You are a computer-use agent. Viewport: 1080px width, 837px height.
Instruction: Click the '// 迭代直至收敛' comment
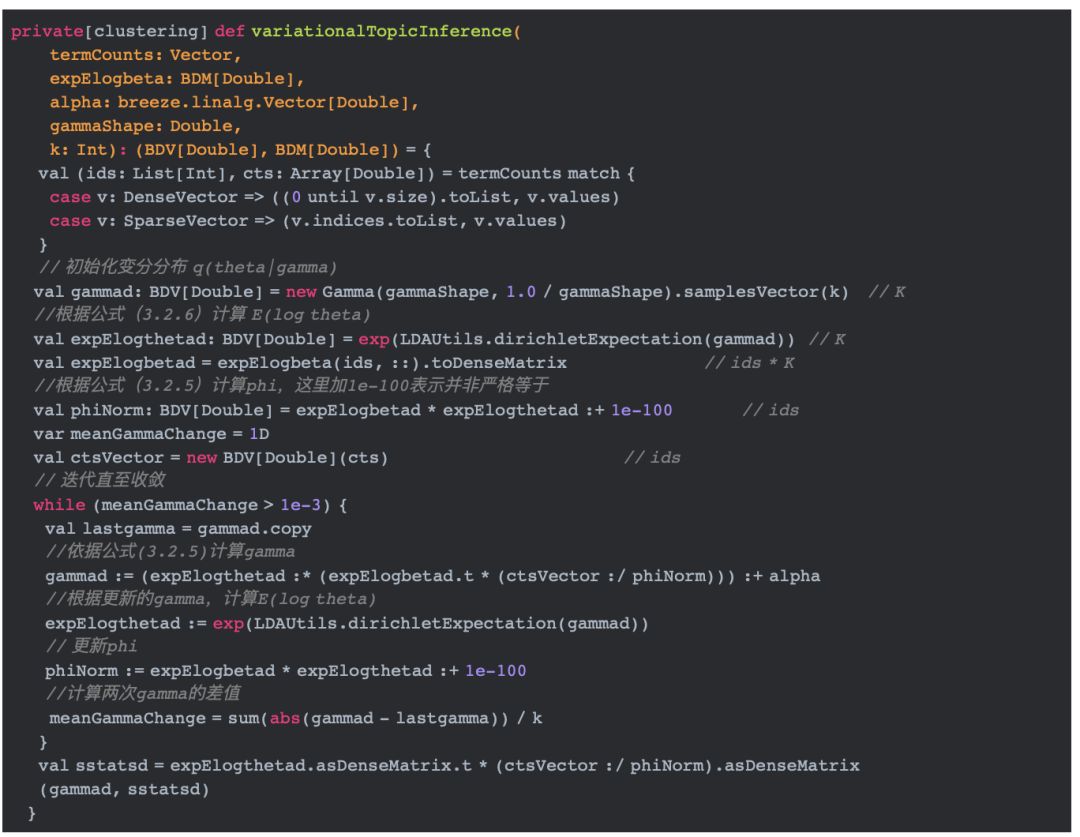click(100, 480)
